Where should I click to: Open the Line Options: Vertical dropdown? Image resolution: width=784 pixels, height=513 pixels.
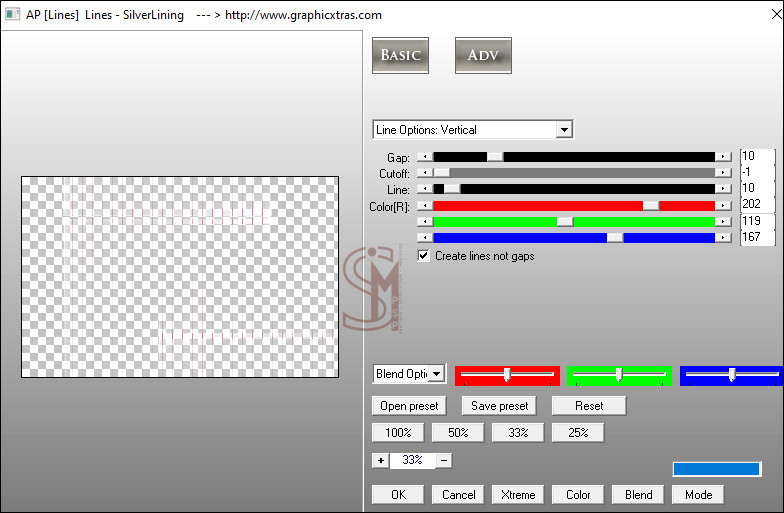click(564, 130)
